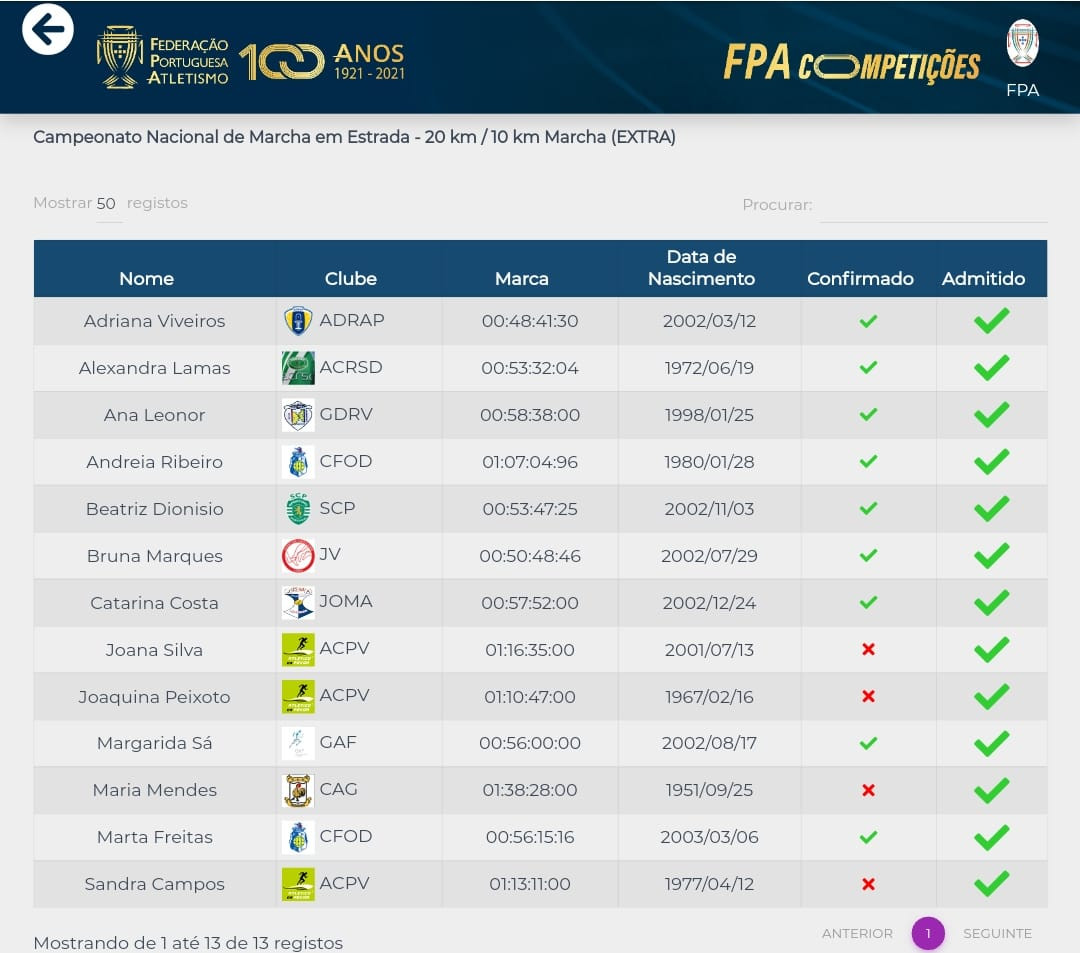Select the name Beatriz Dionisio
The width and height of the screenshot is (1080, 953).
click(x=154, y=509)
